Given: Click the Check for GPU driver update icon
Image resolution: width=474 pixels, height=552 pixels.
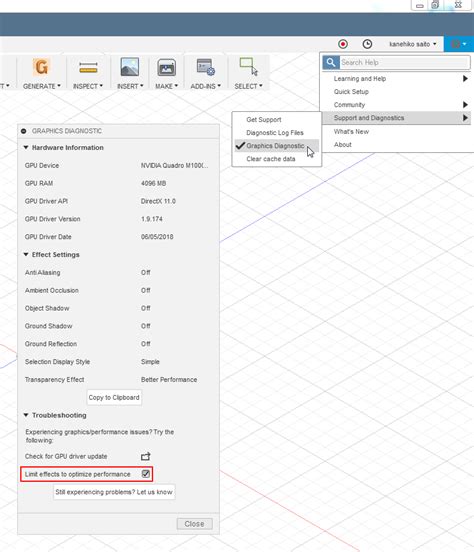Looking at the screenshot, I should 145,456.
